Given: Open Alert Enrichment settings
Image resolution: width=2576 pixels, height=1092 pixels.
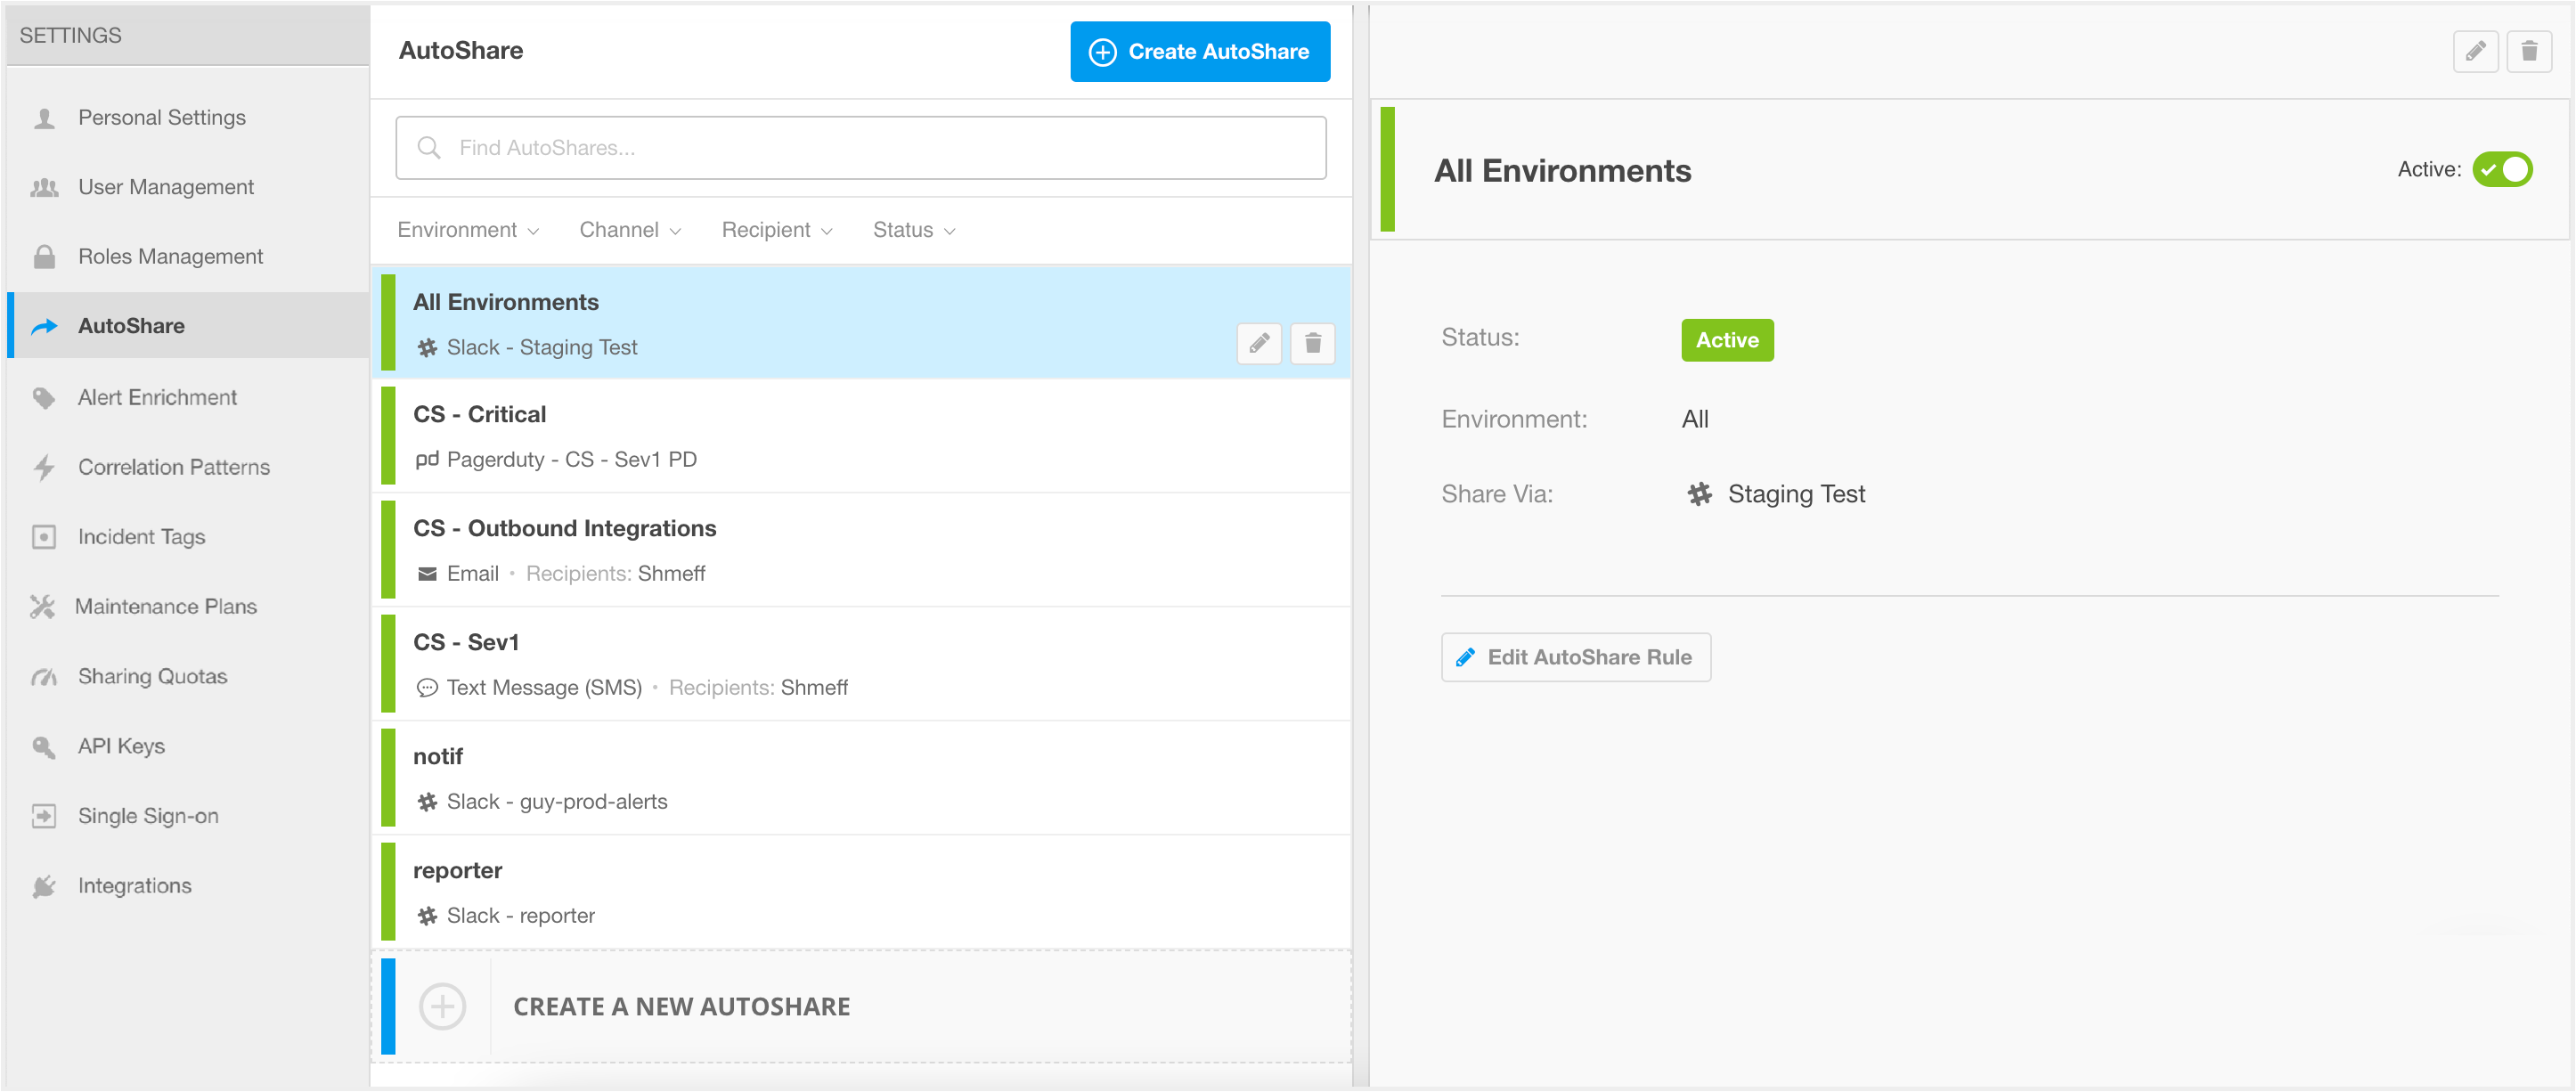Looking at the screenshot, I should pyautogui.click(x=157, y=397).
